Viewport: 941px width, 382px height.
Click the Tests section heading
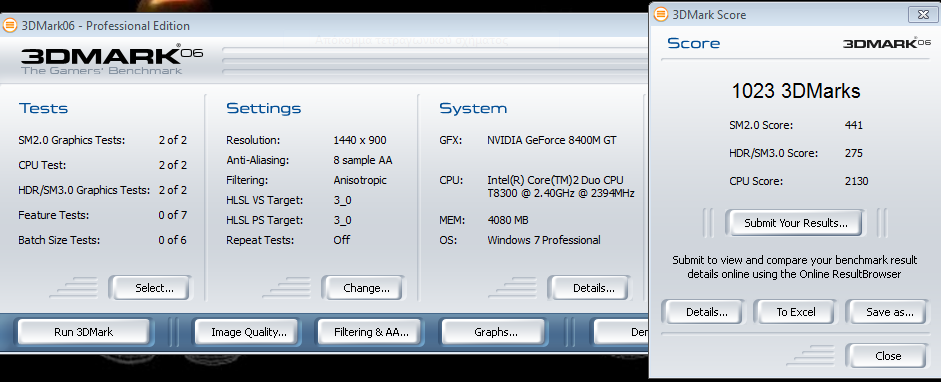pyautogui.click(x=43, y=109)
